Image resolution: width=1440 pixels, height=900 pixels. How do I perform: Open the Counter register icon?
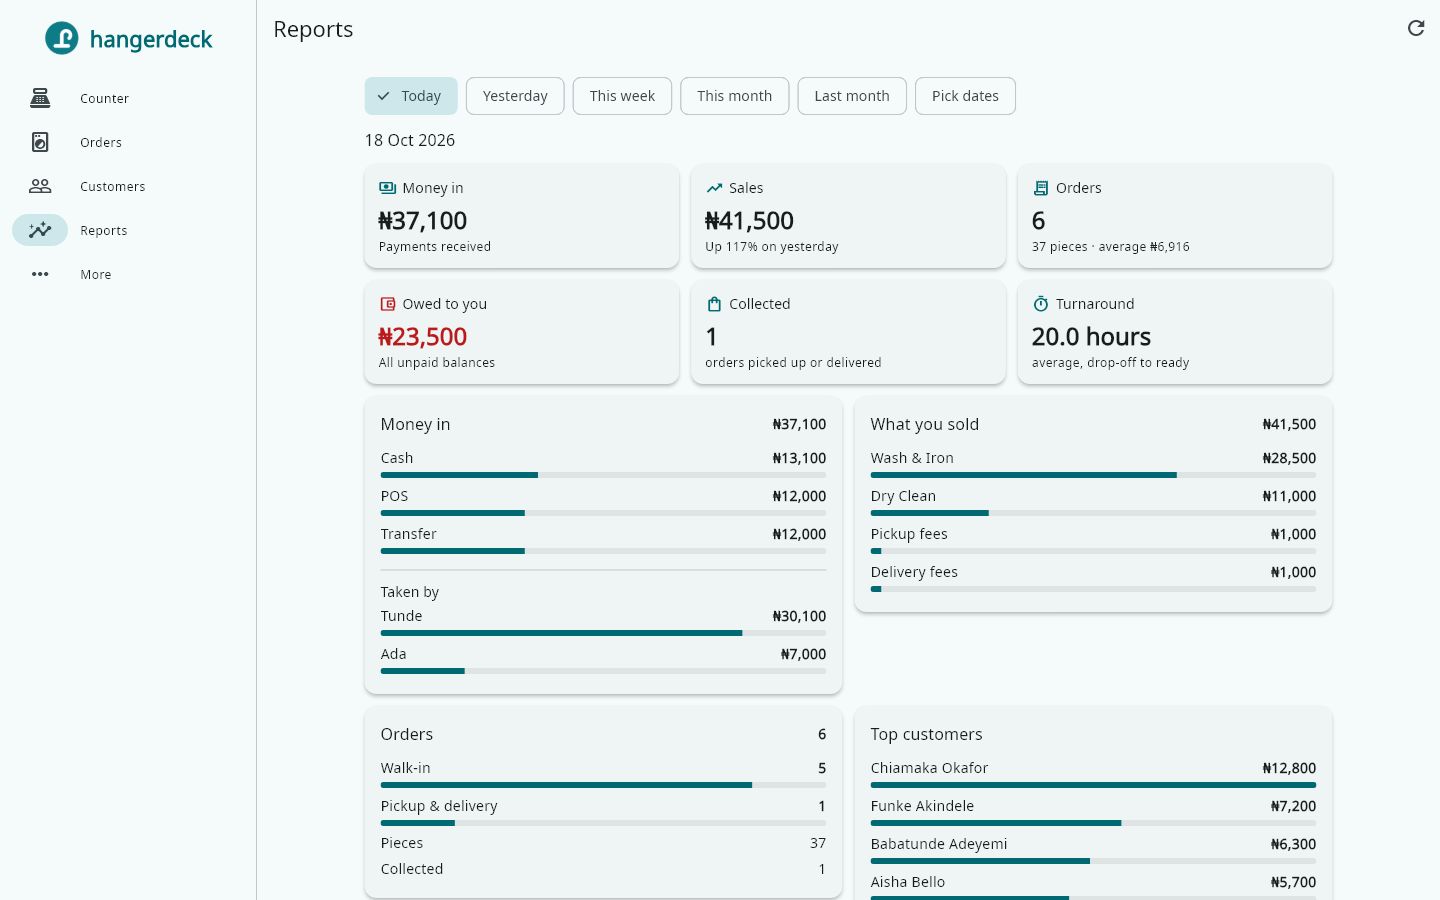click(x=40, y=98)
